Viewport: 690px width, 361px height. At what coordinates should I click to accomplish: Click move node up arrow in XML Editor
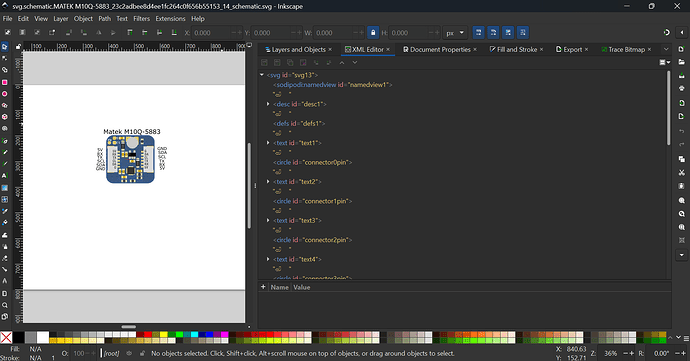(x=342, y=63)
